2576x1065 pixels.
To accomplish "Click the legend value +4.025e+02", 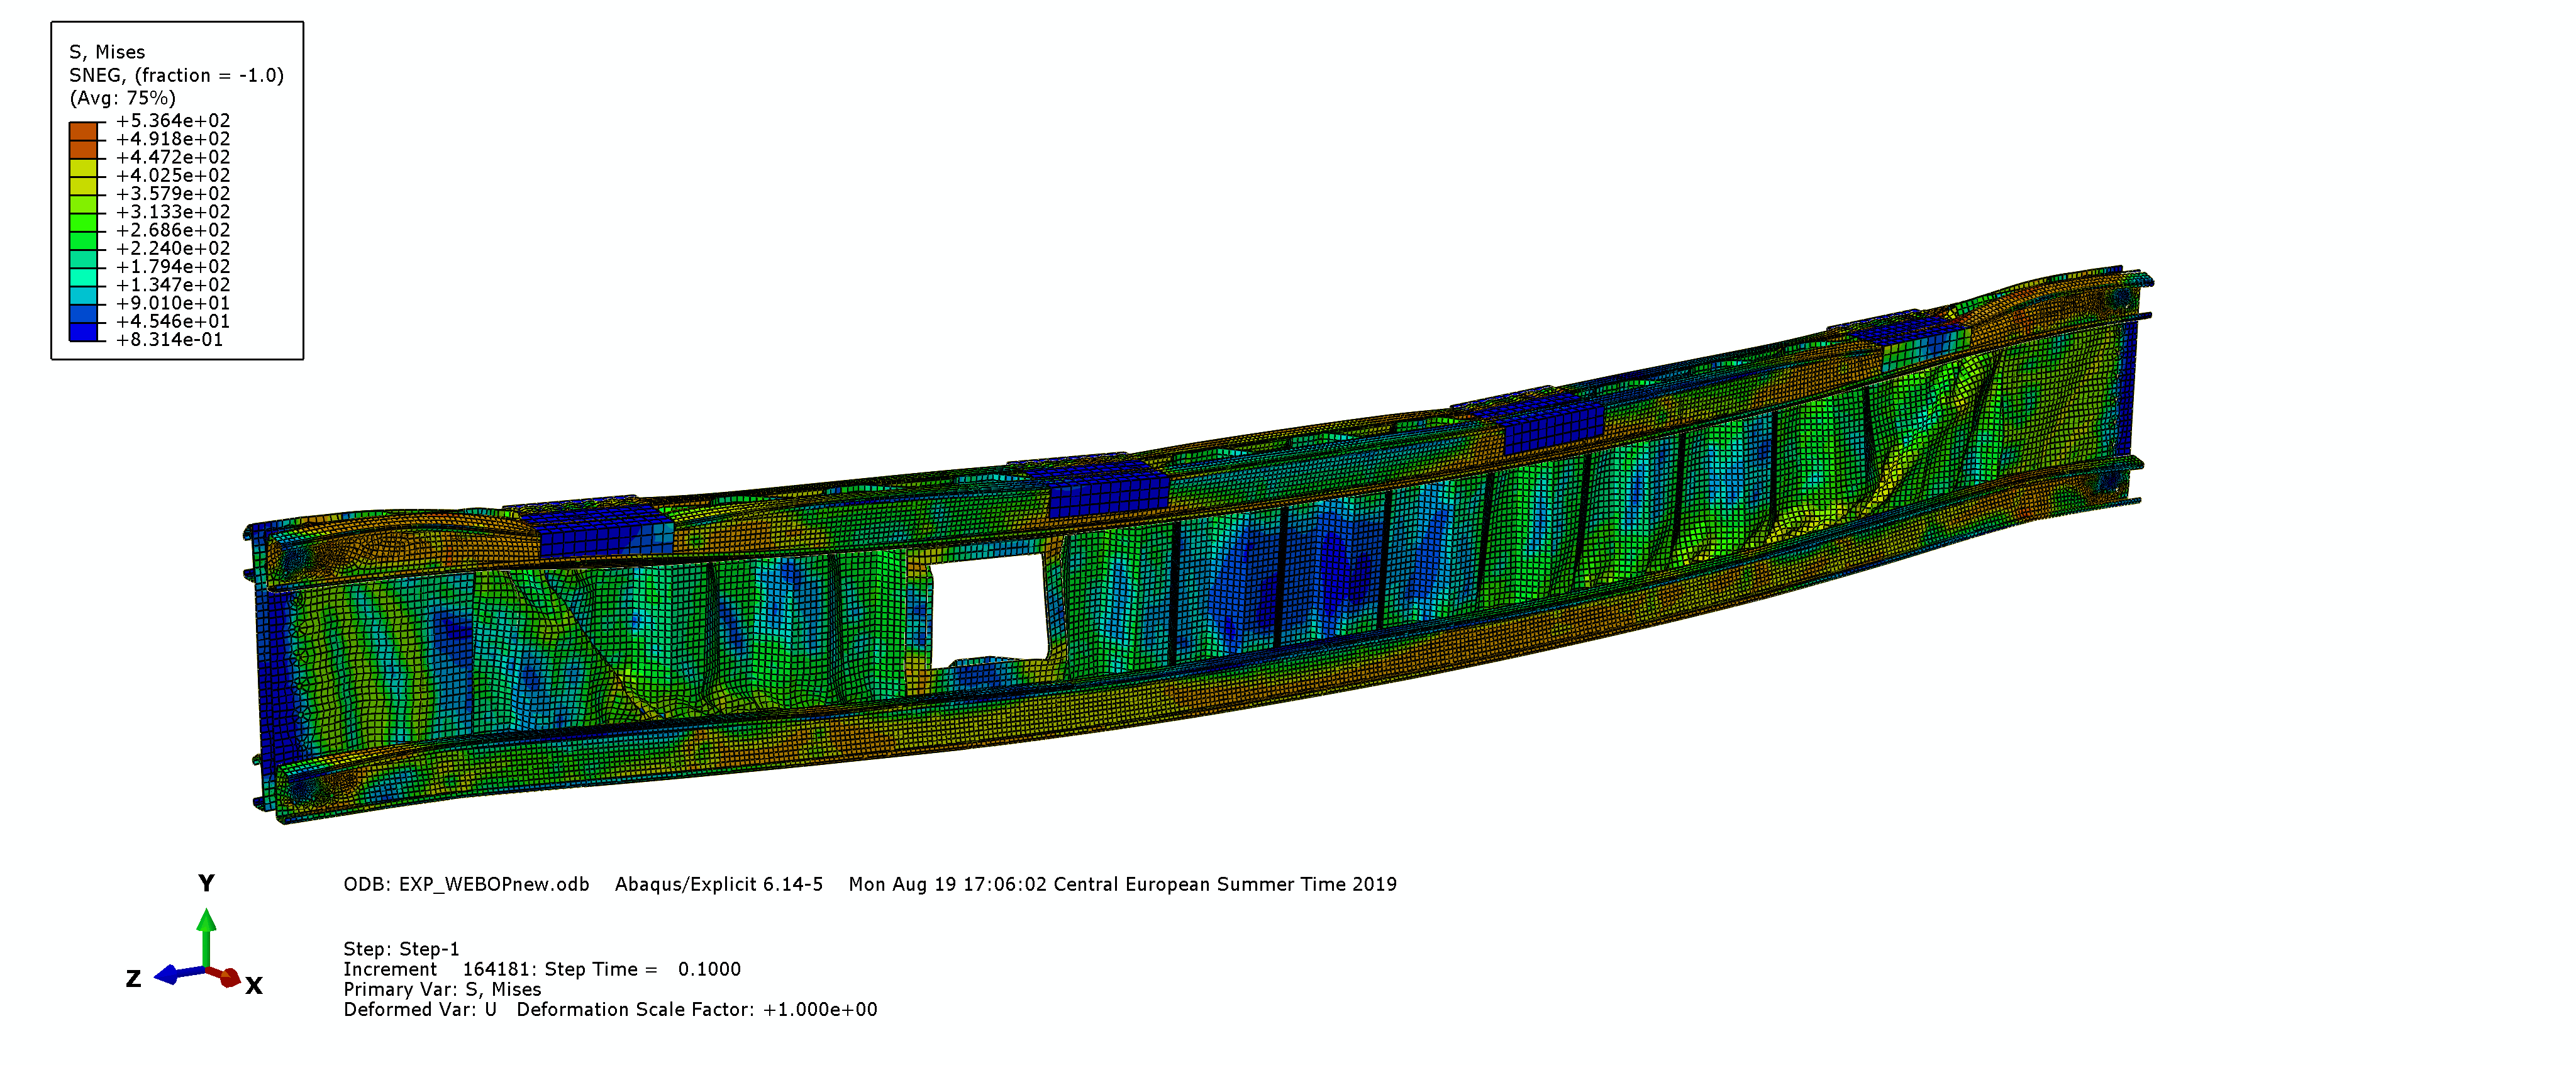I will tap(173, 175).
